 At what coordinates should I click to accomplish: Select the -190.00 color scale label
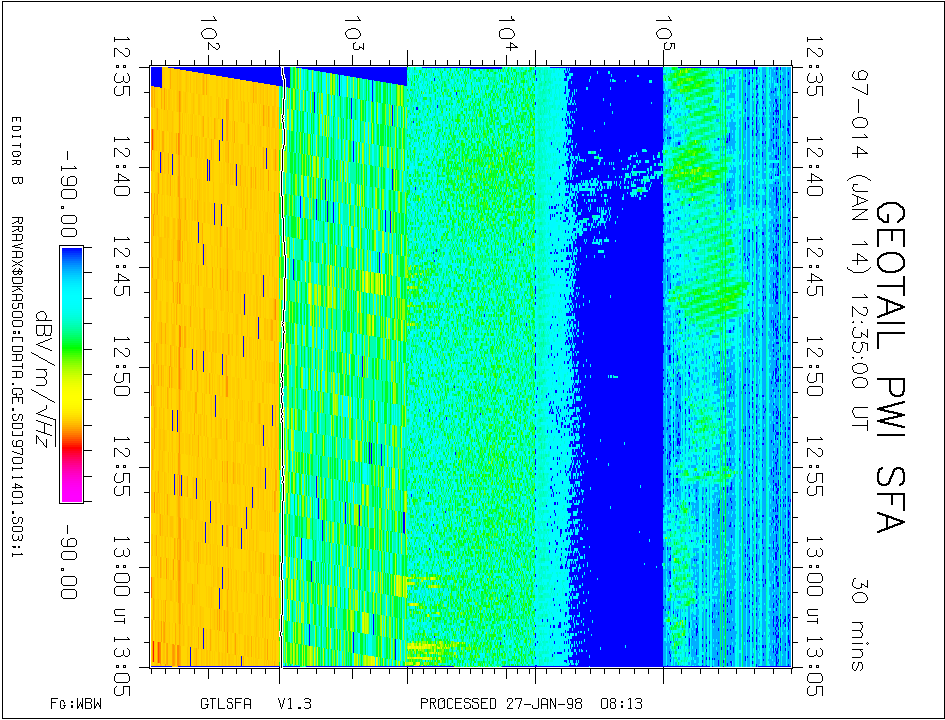coord(66,192)
